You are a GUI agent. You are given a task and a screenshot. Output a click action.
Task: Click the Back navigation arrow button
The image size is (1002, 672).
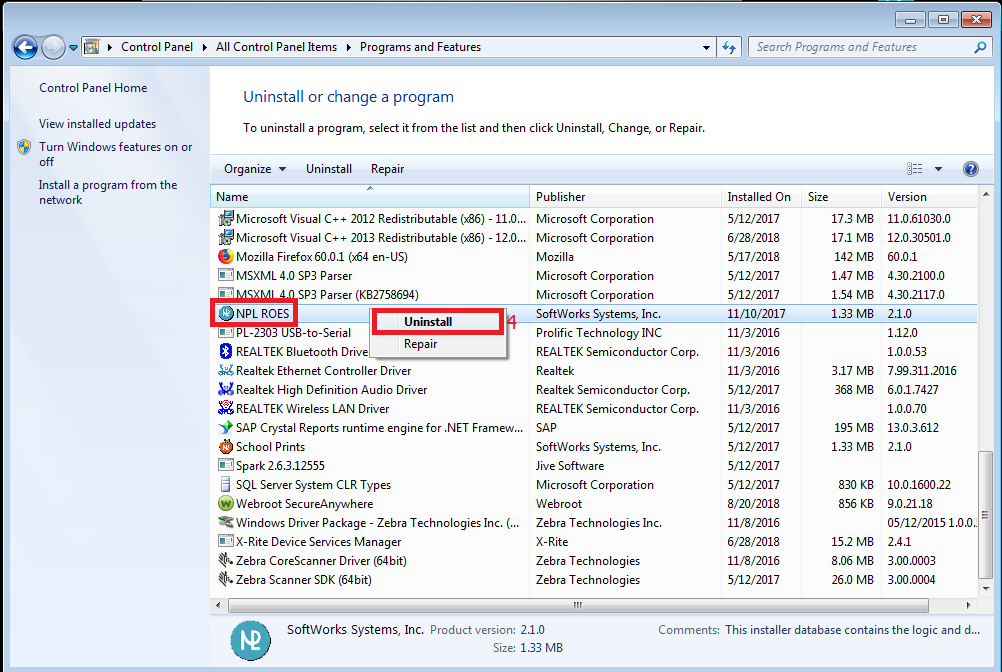(25, 47)
